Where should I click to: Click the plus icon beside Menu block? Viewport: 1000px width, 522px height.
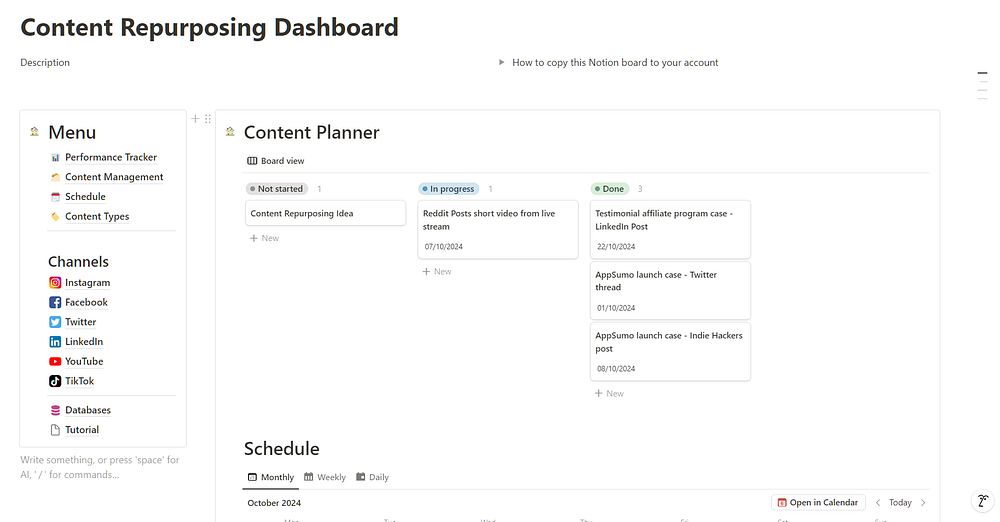196,119
